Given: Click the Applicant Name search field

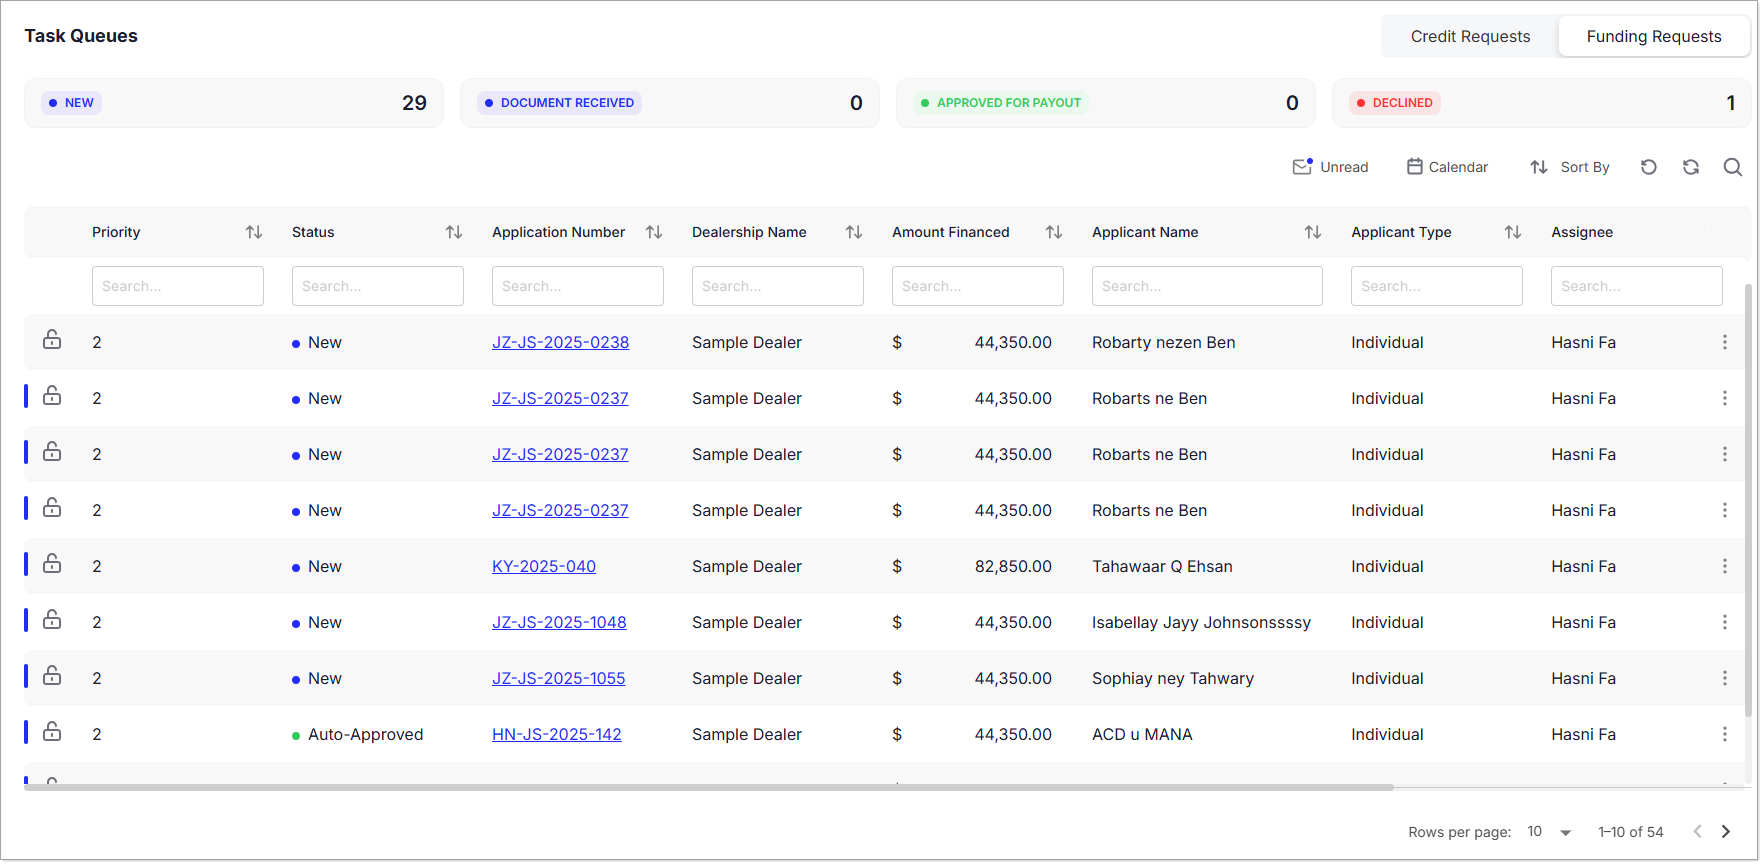Looking at the screenshot, I should [1206, 286].
